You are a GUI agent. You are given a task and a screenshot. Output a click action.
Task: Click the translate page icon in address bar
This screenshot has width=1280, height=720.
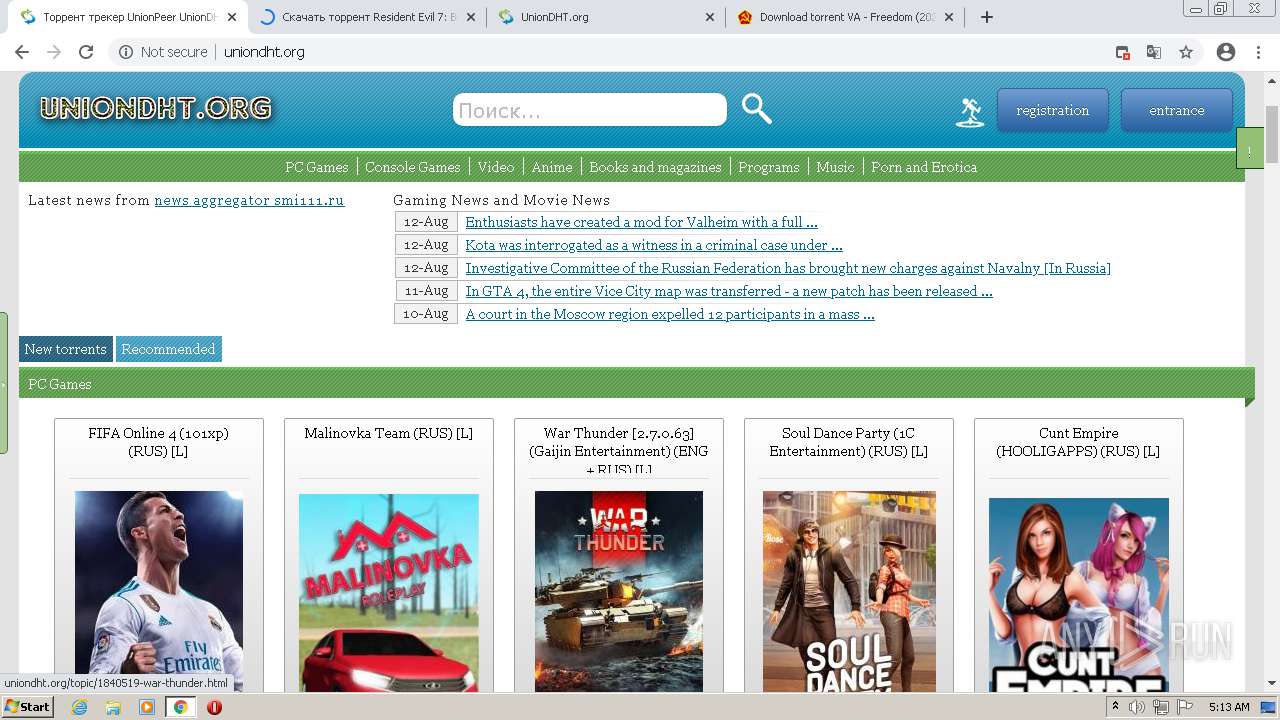(1154, 52)
